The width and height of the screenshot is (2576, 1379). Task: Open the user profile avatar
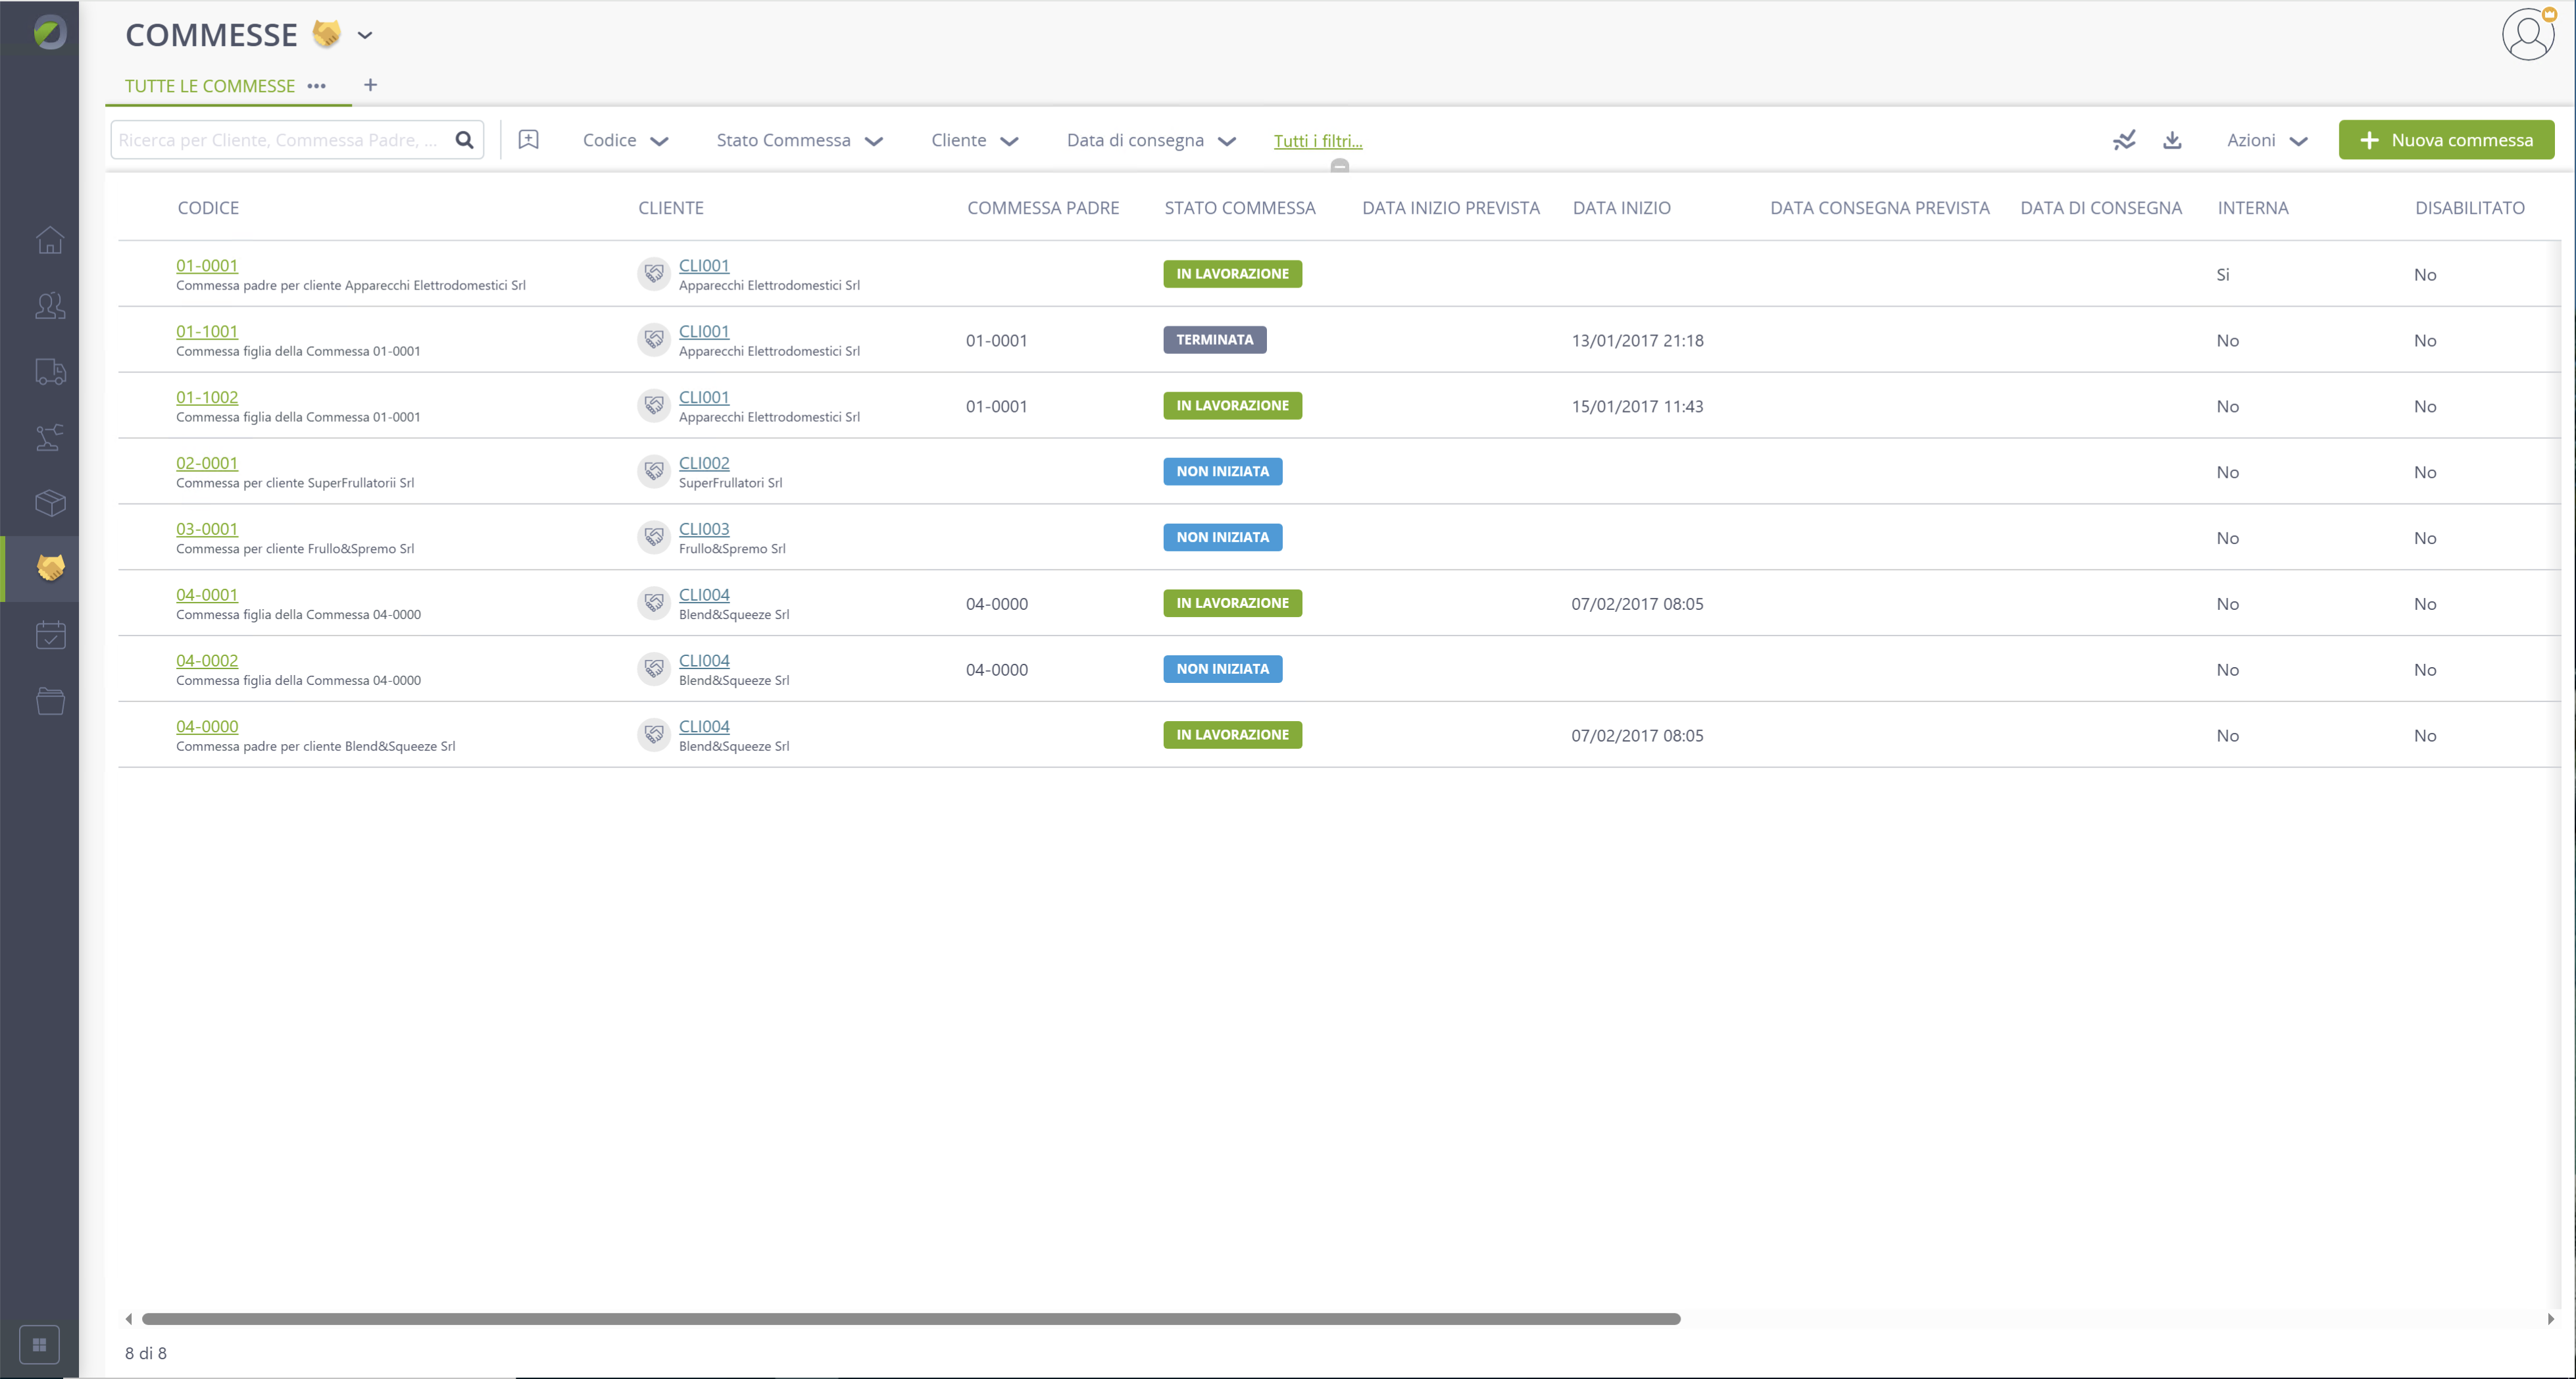(2528, 34)
